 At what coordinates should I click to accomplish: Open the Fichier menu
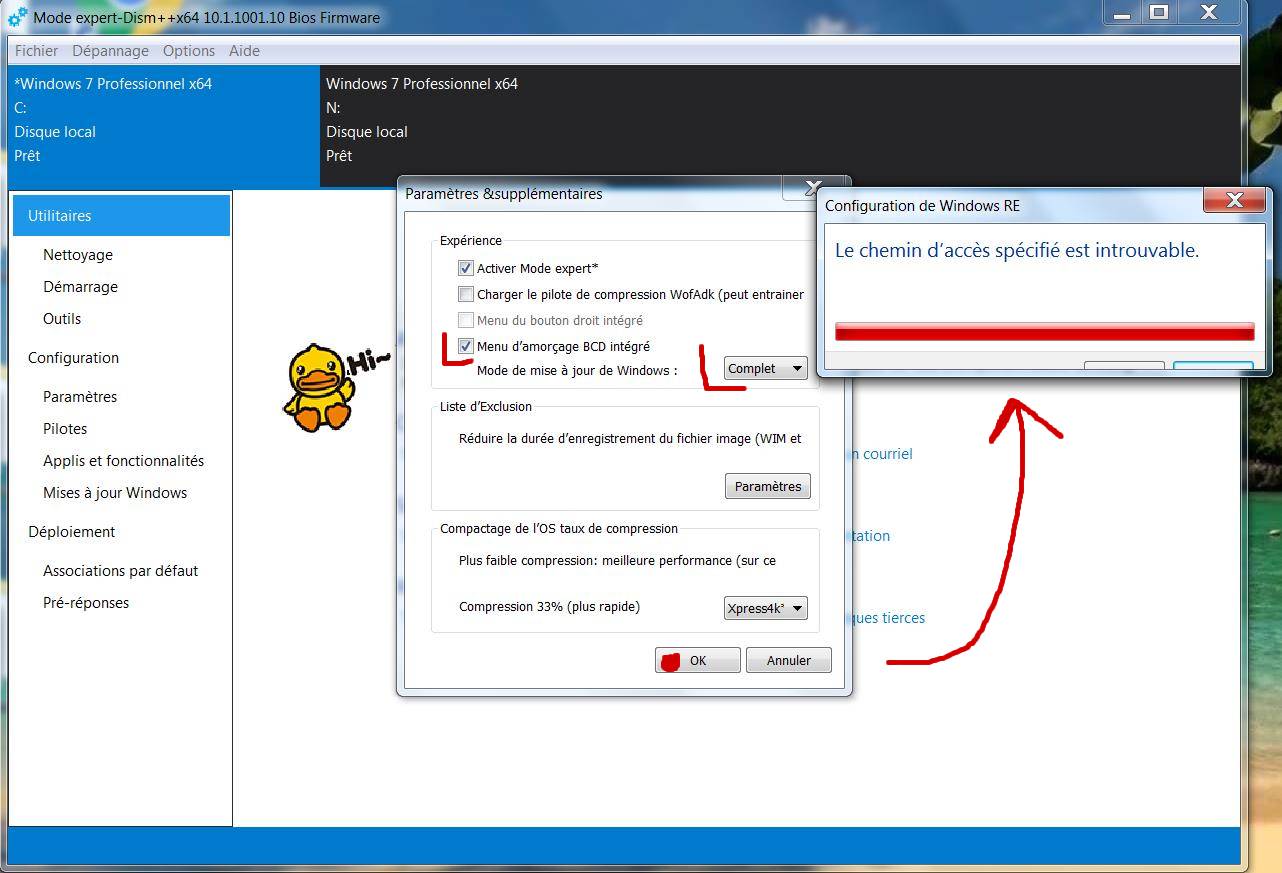point(35,50)
